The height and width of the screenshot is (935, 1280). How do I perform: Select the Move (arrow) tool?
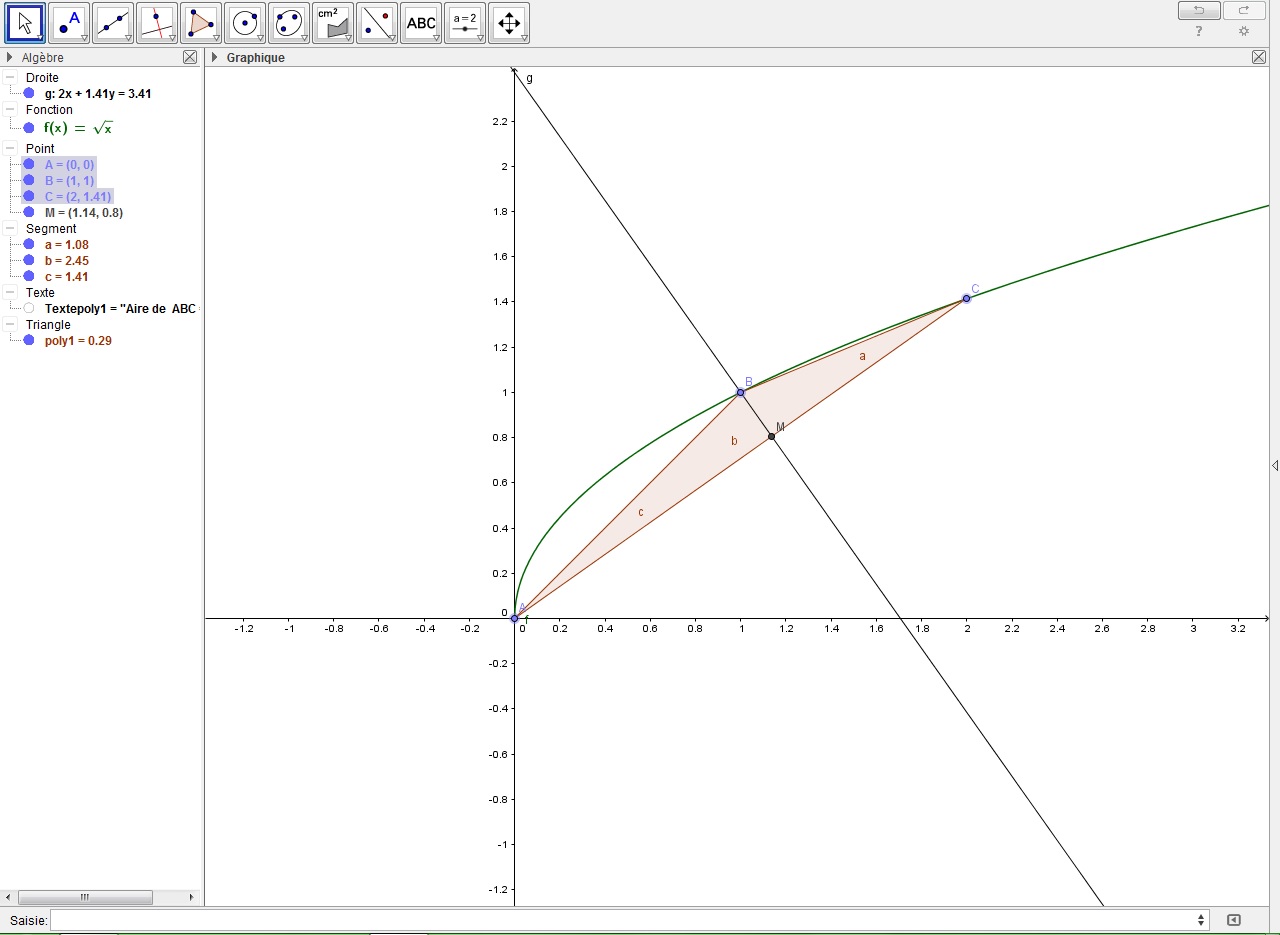point(25,23)
